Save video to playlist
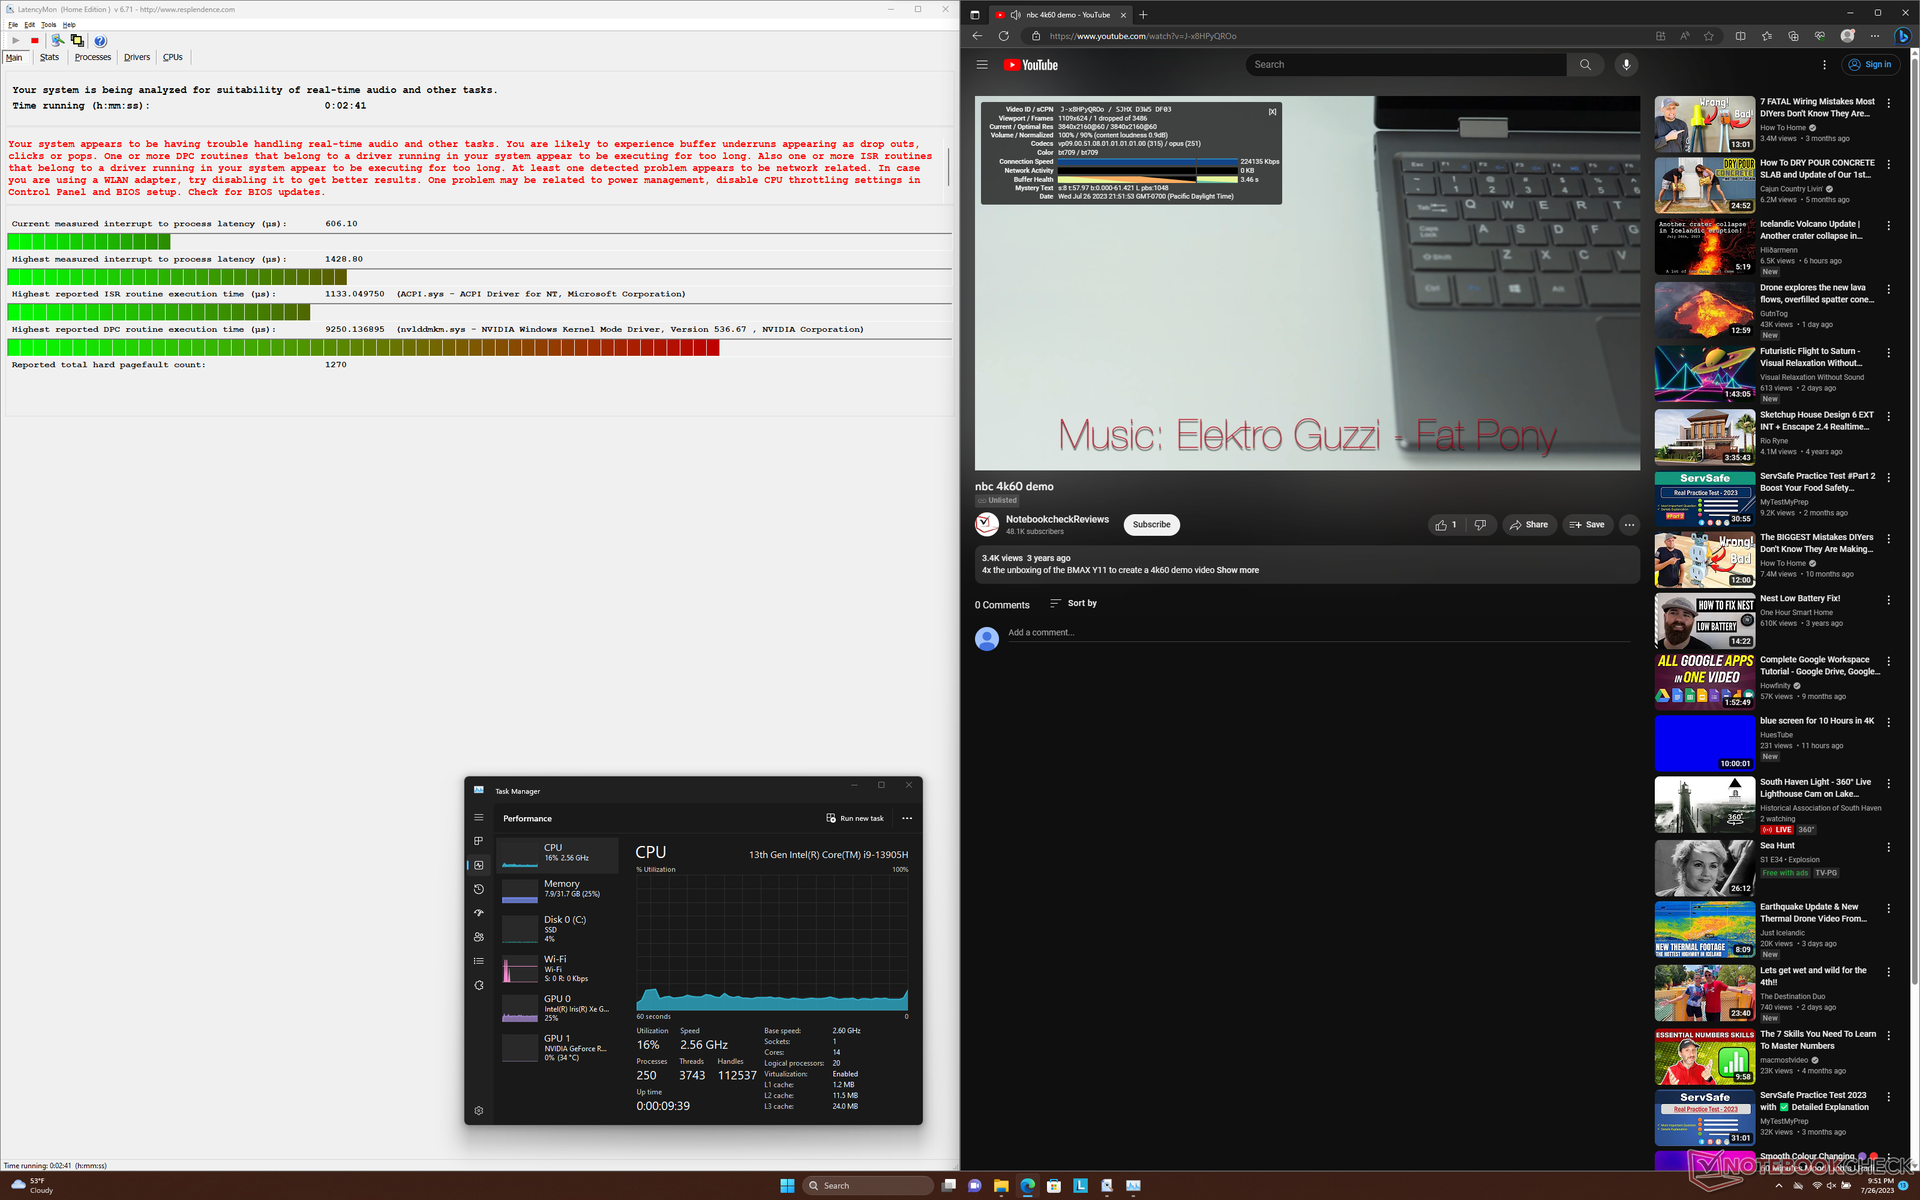Image resolution: width=1920 pixels, height=1200 pixels. 1587,525
